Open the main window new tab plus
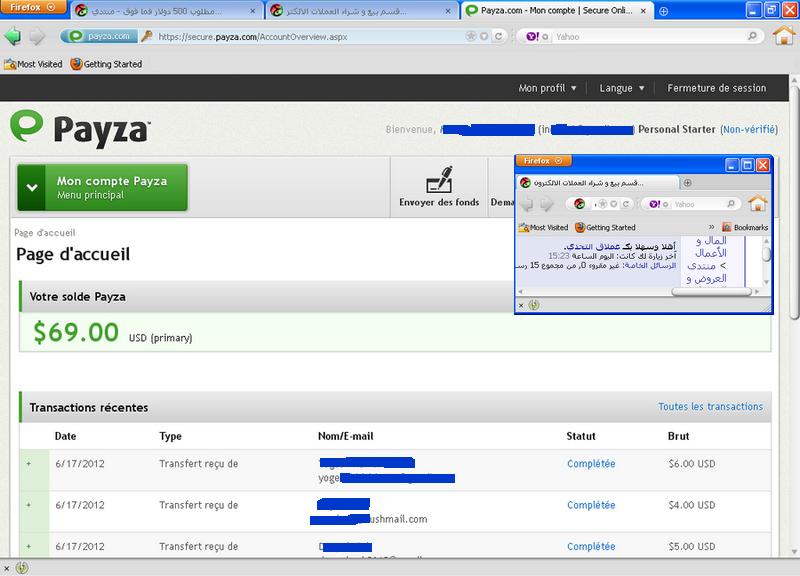800x576 pixels. click(x=663, y=11)
